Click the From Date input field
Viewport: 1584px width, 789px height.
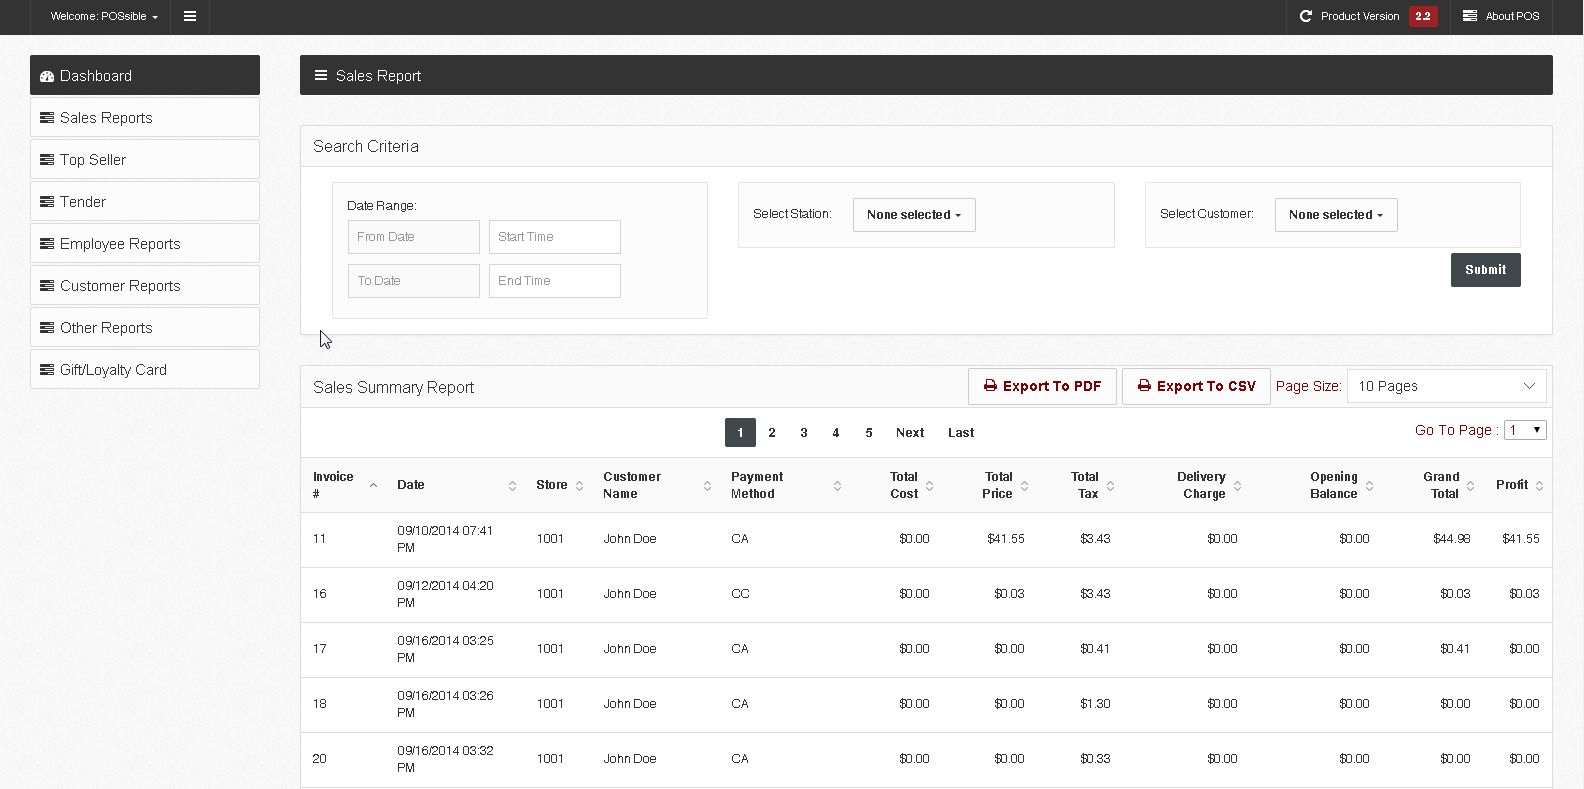coord(414,237)
